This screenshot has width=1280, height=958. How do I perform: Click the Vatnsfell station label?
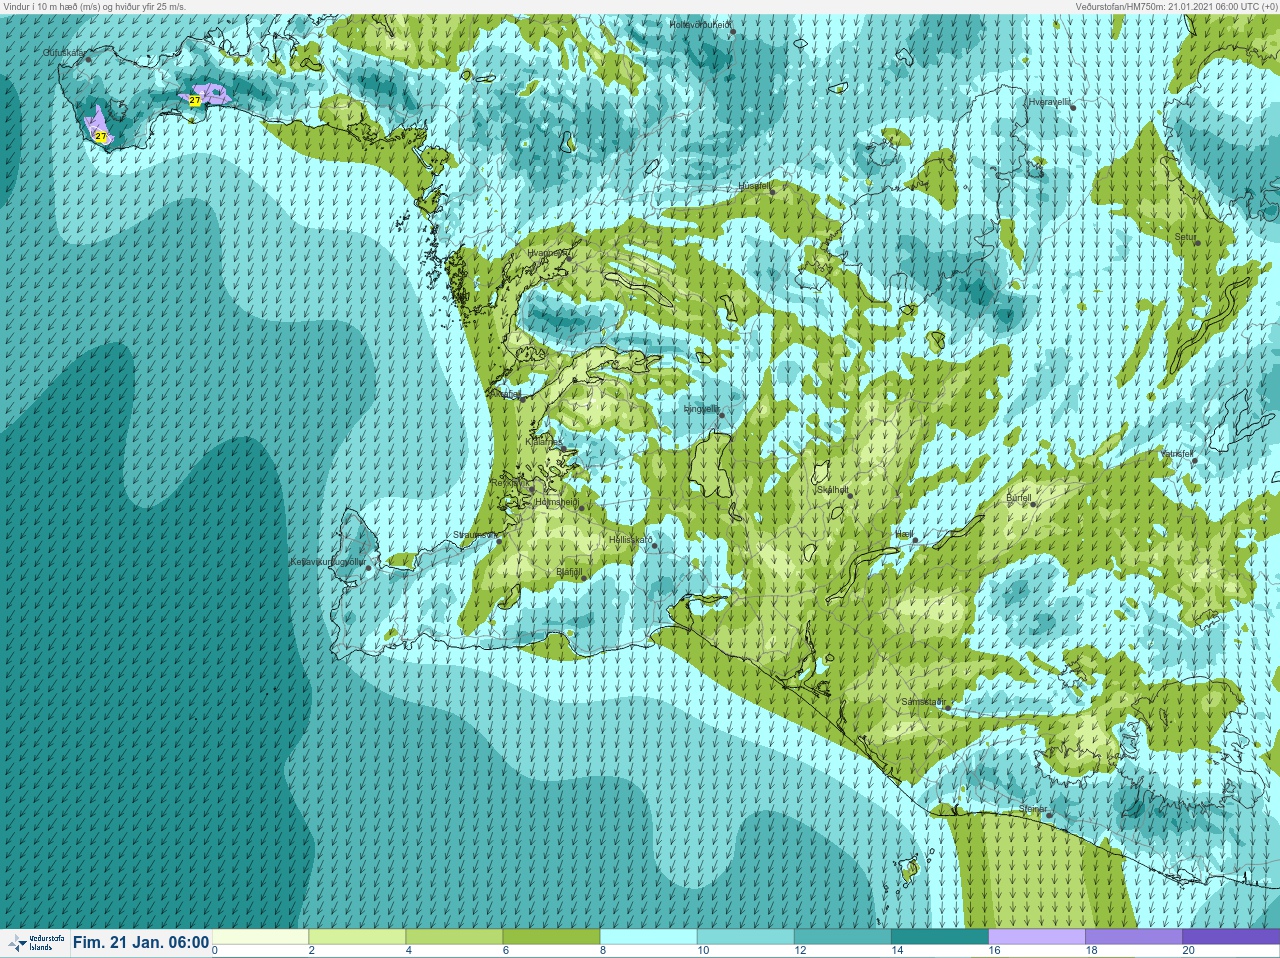(1176, 454)
